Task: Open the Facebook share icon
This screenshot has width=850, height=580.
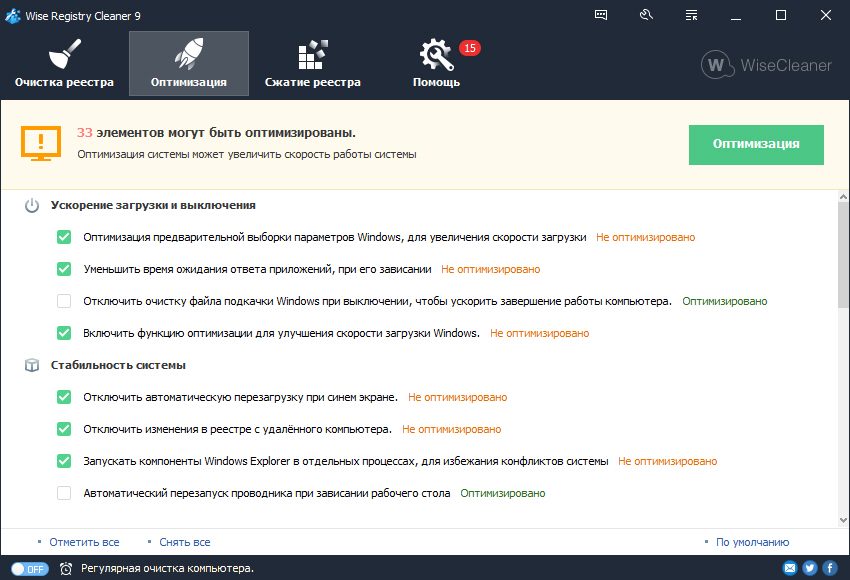Action: [x=829, y=568]
